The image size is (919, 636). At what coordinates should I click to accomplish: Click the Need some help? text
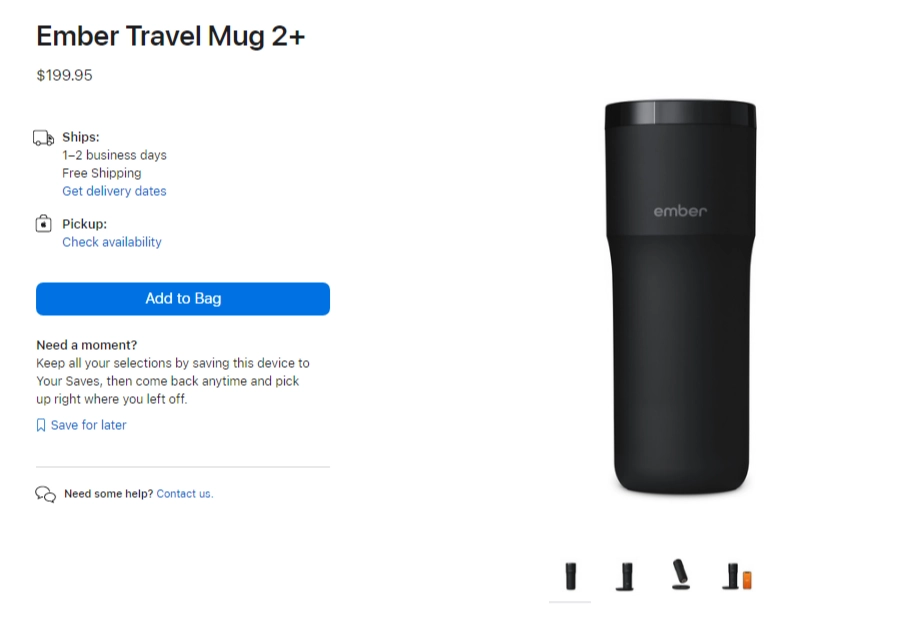[x=108, y=494]
